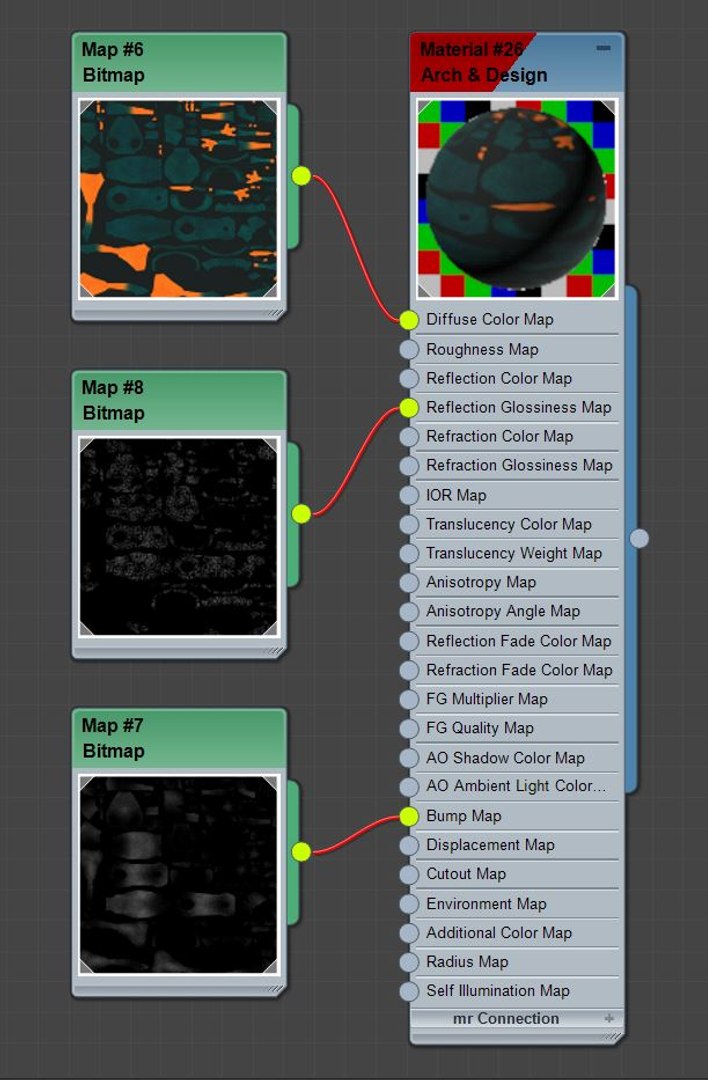708x1080 pixels.
Task: Click the FG Quality Map input socket
Action: pyautogui.click(x=408, y=728)
